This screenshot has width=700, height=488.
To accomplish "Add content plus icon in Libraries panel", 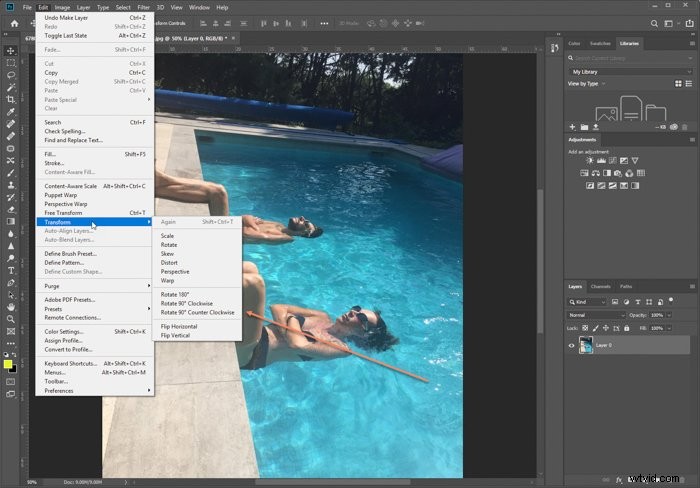I will [x=572, y=127].
